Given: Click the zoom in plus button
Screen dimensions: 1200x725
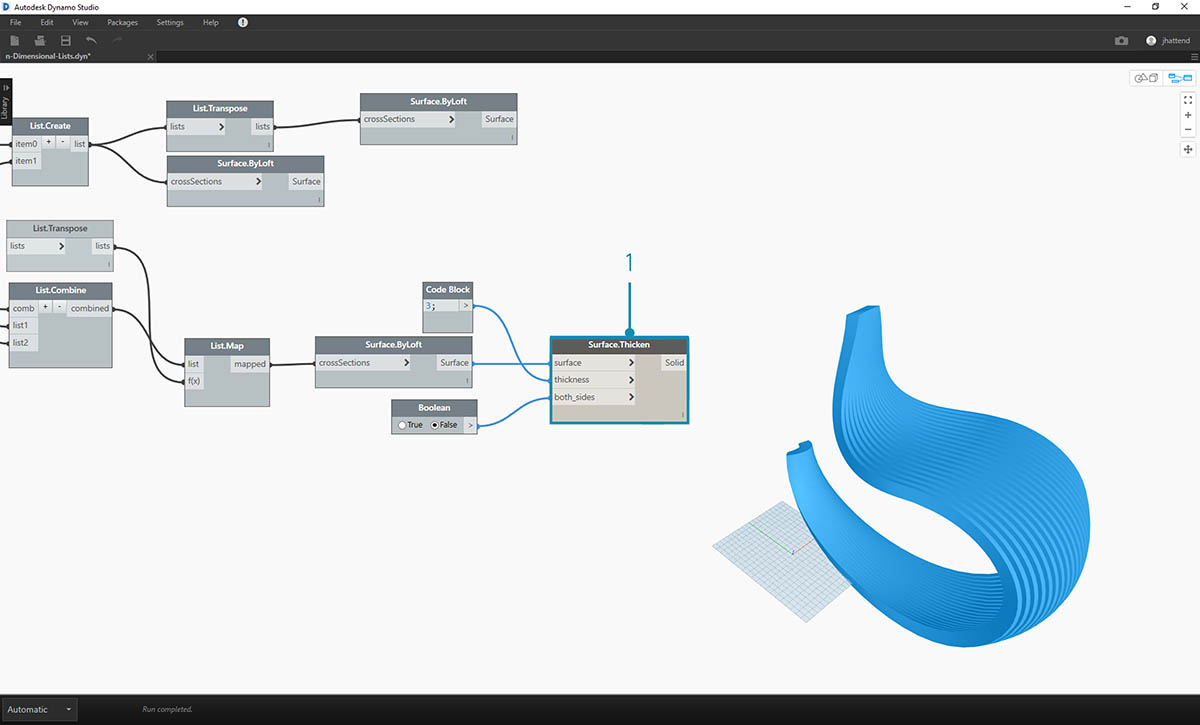Looking at the screenshot, I should coord(1188,115).
